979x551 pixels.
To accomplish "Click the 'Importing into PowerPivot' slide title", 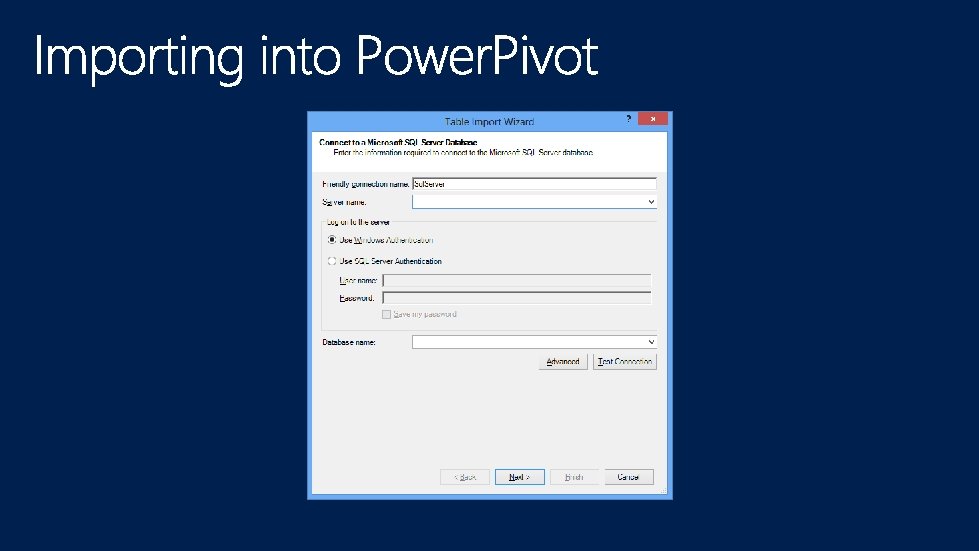I will [x=316, y=57].
